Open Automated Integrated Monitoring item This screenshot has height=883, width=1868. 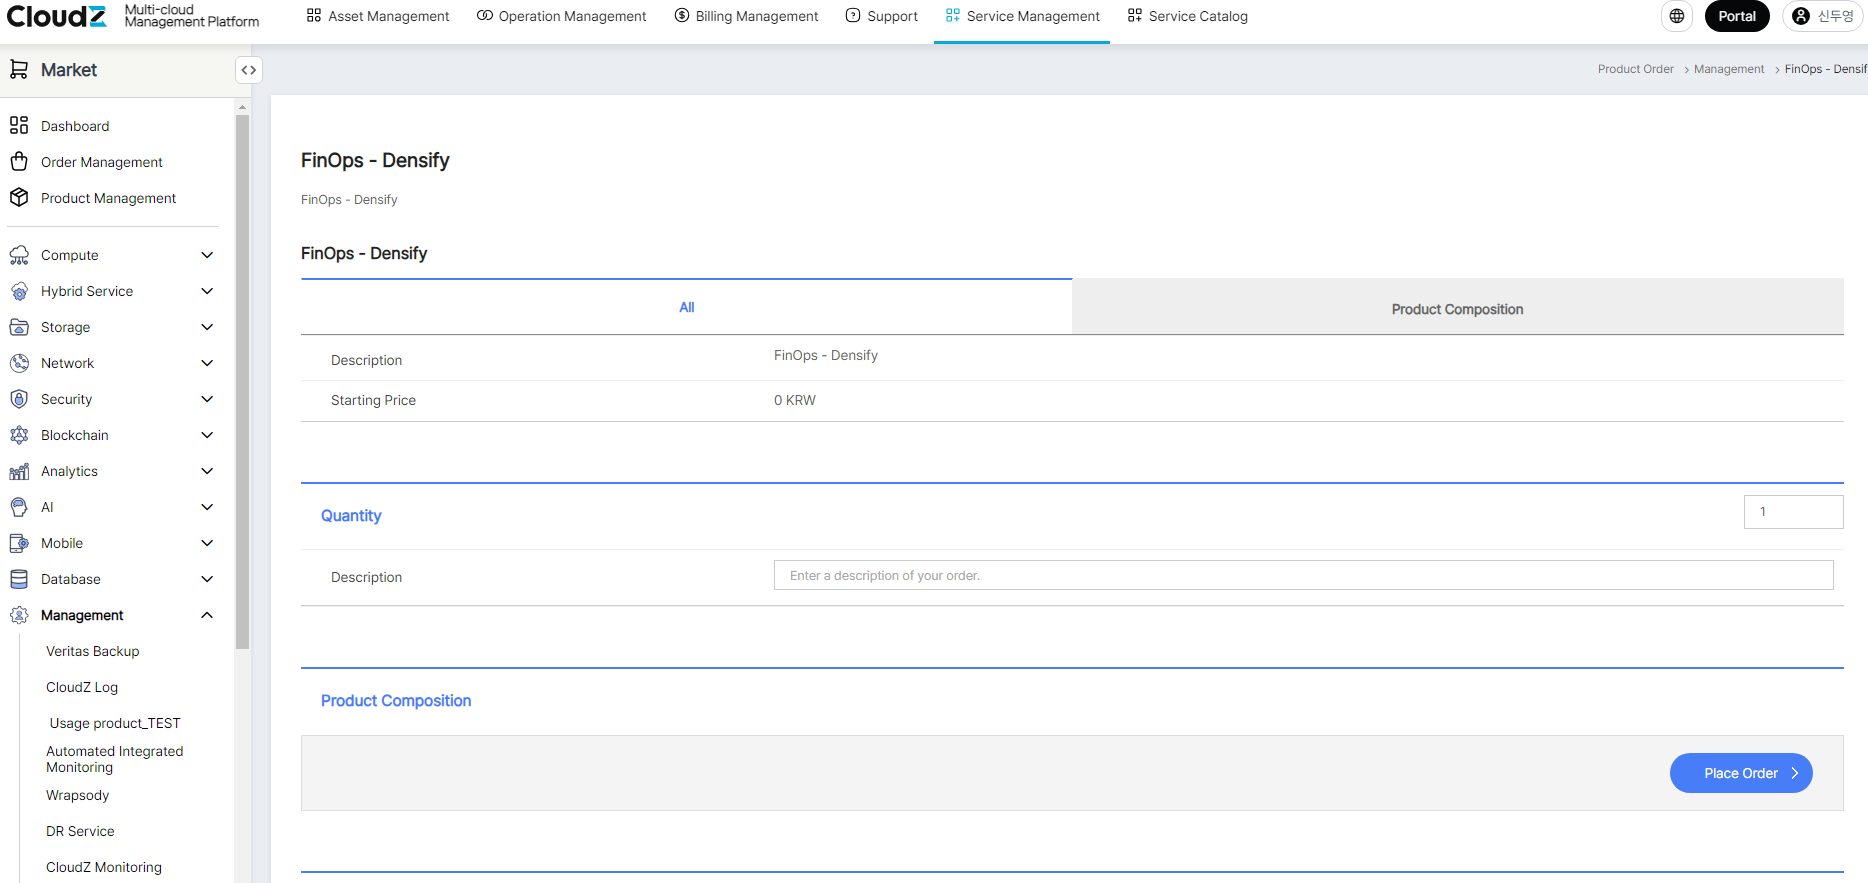click(114, 759)
